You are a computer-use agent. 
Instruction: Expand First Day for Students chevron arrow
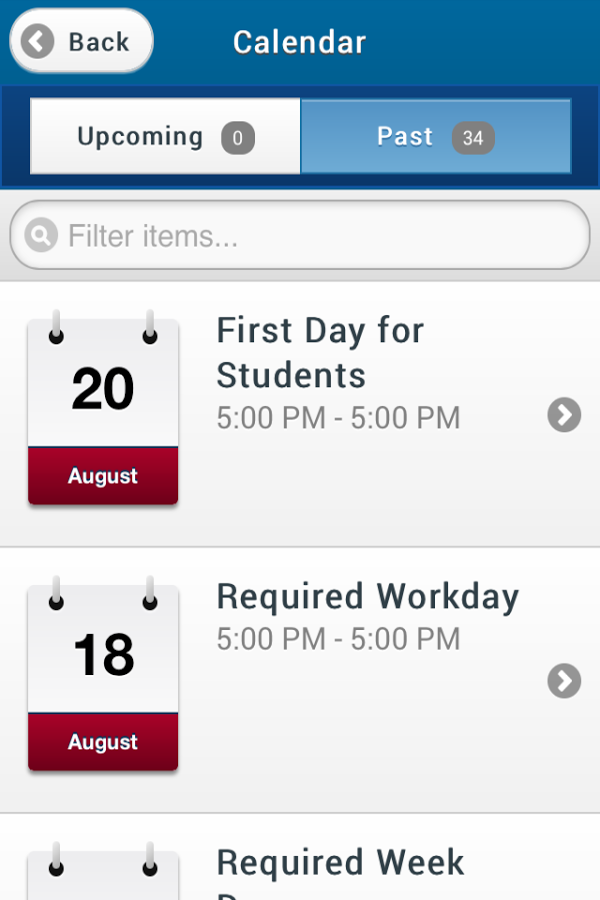pyautogui.click(x=564, y=414)
